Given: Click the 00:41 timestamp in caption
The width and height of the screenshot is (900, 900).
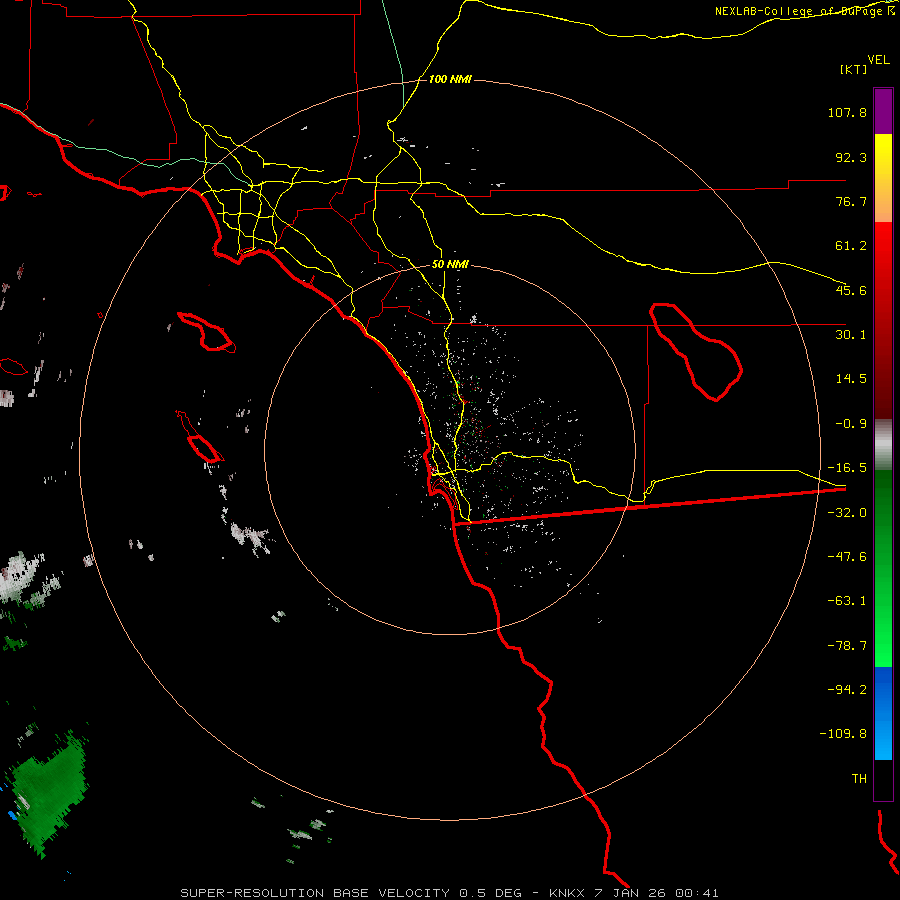Looking at the screenshot, I should pos(697,893).
